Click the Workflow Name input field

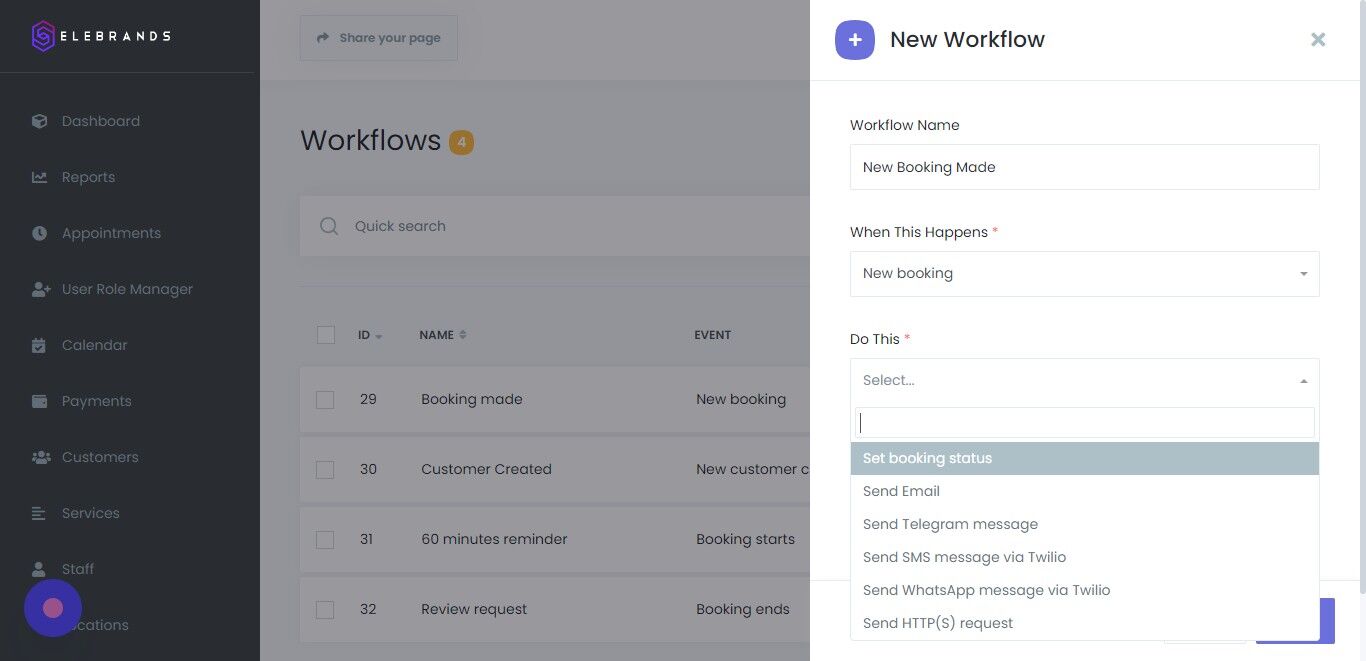[x=1085, y=167]
